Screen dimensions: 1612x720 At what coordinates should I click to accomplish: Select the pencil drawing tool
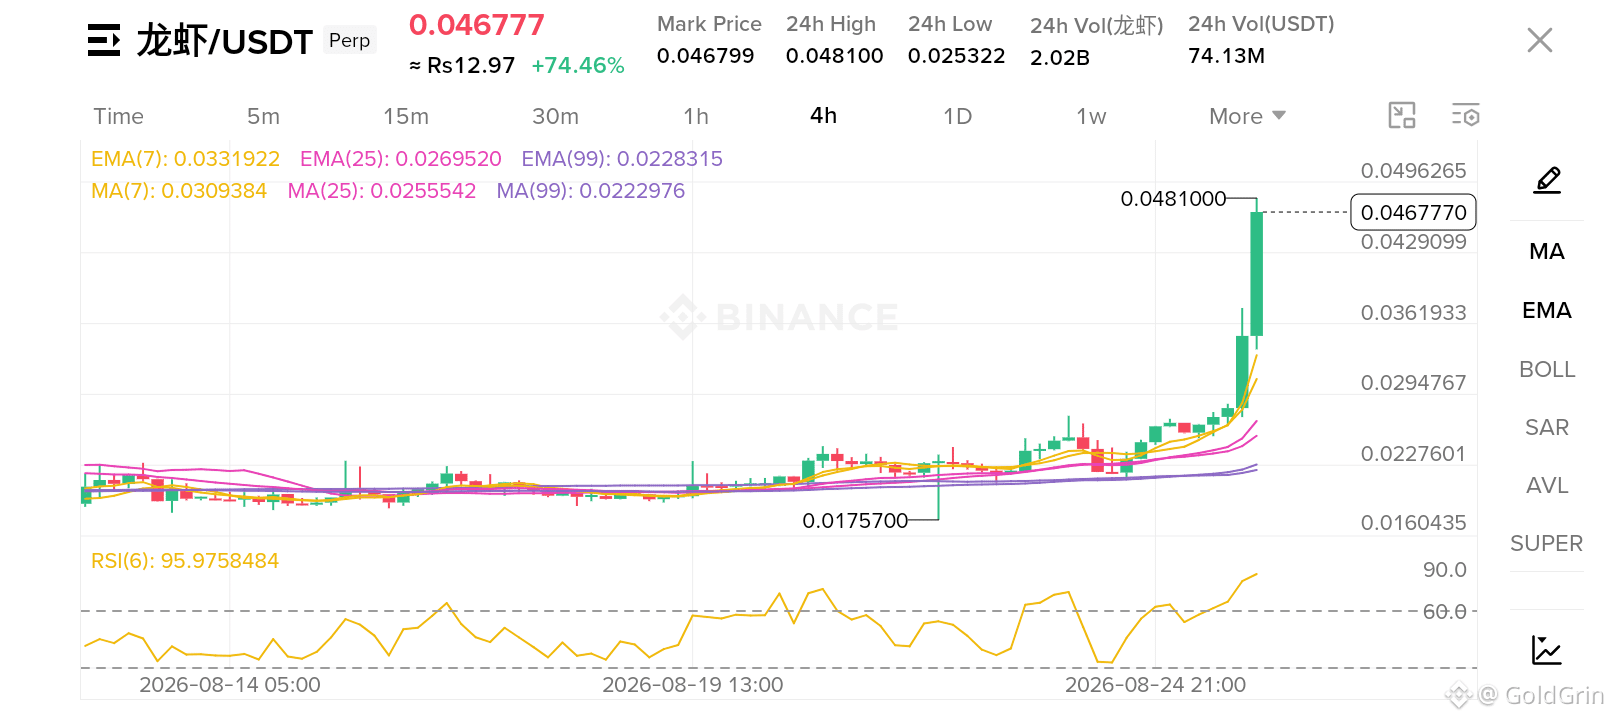(1547, 181)
